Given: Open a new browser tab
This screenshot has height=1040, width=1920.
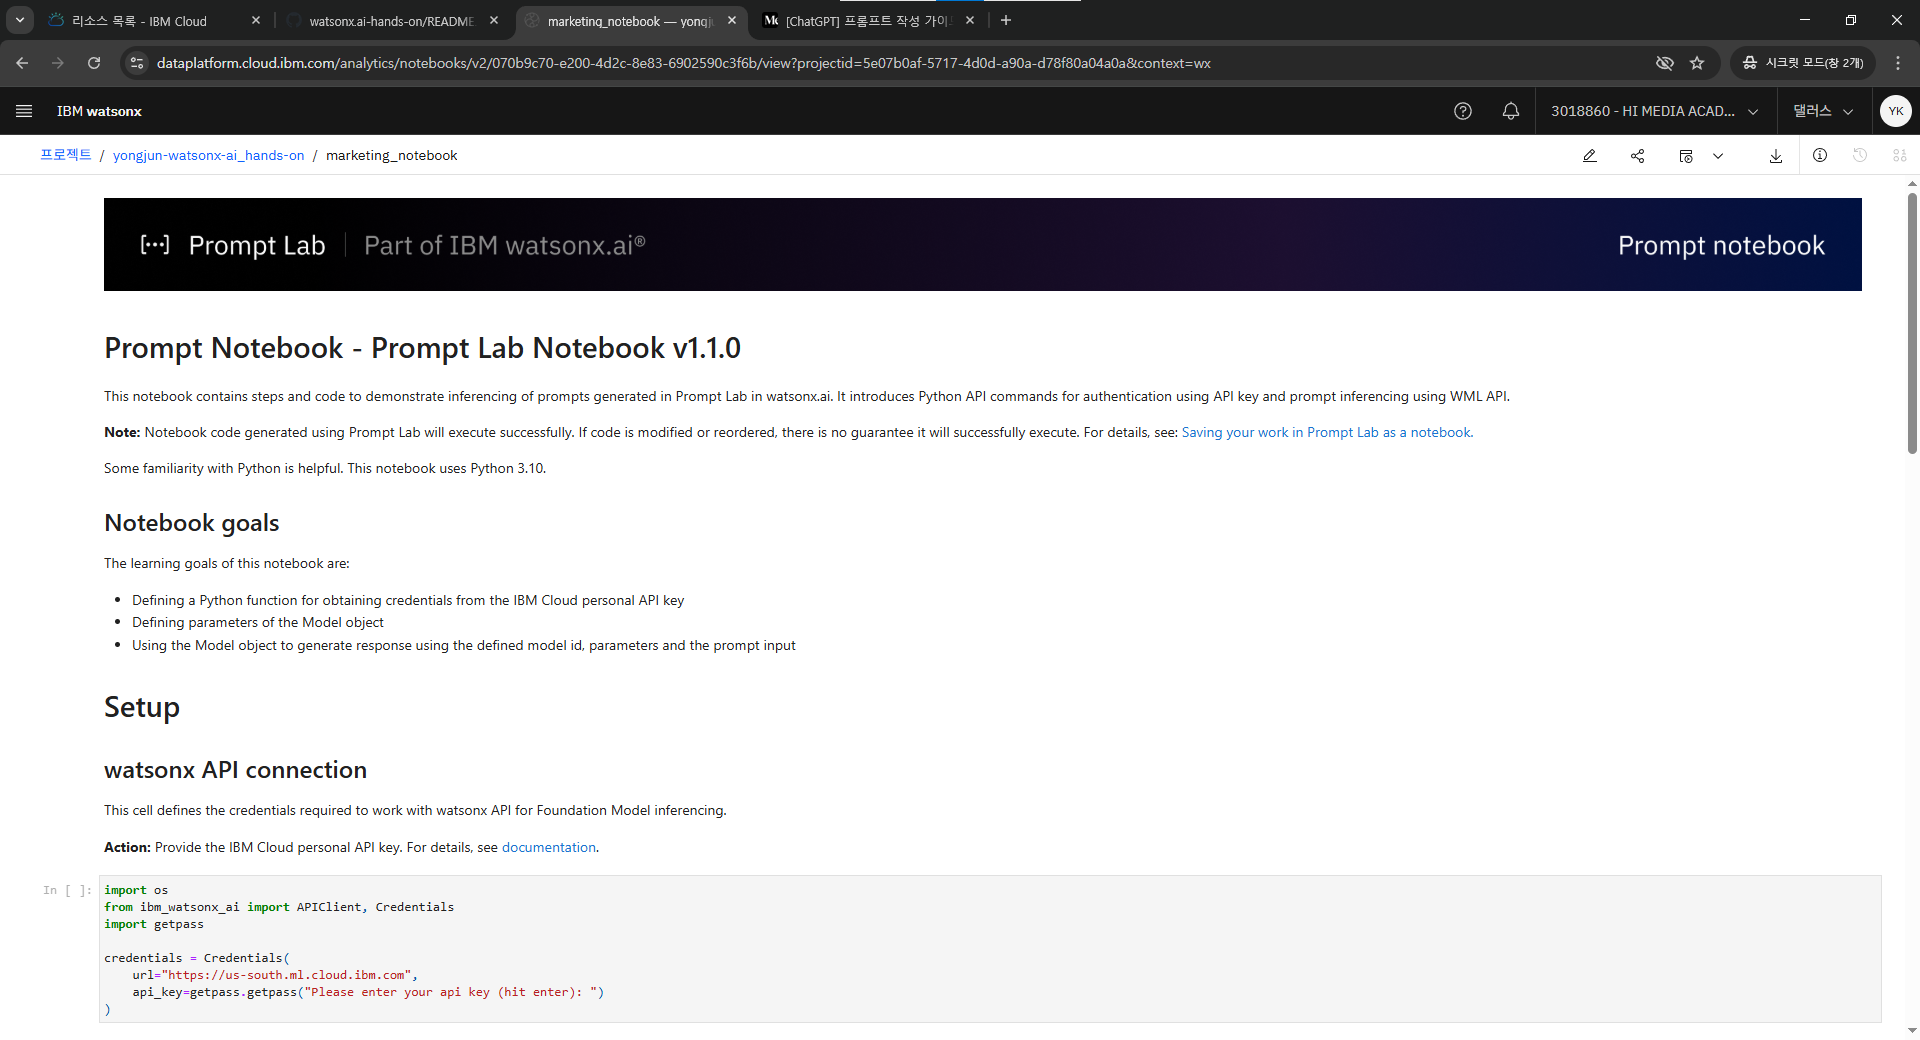Looking at the screenshot, I should (1006, 20).
